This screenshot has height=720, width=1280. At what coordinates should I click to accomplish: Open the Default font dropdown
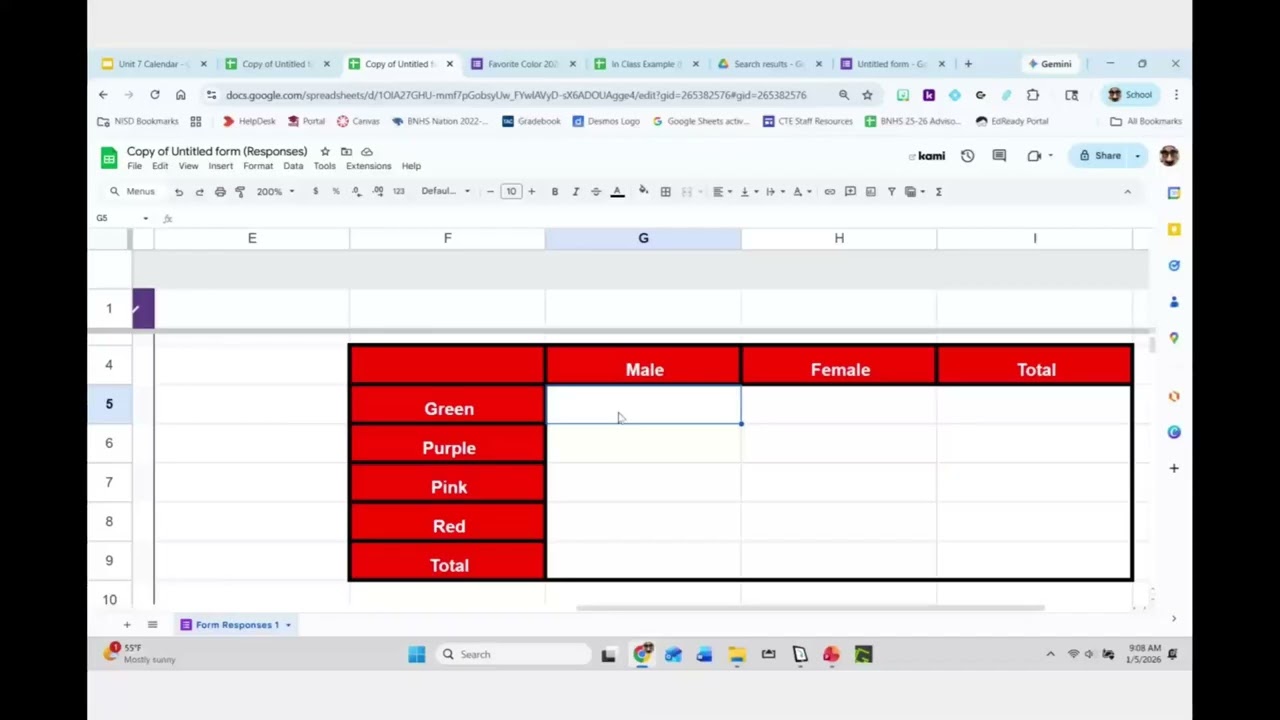pyautogui.click(x=445, y=191)
